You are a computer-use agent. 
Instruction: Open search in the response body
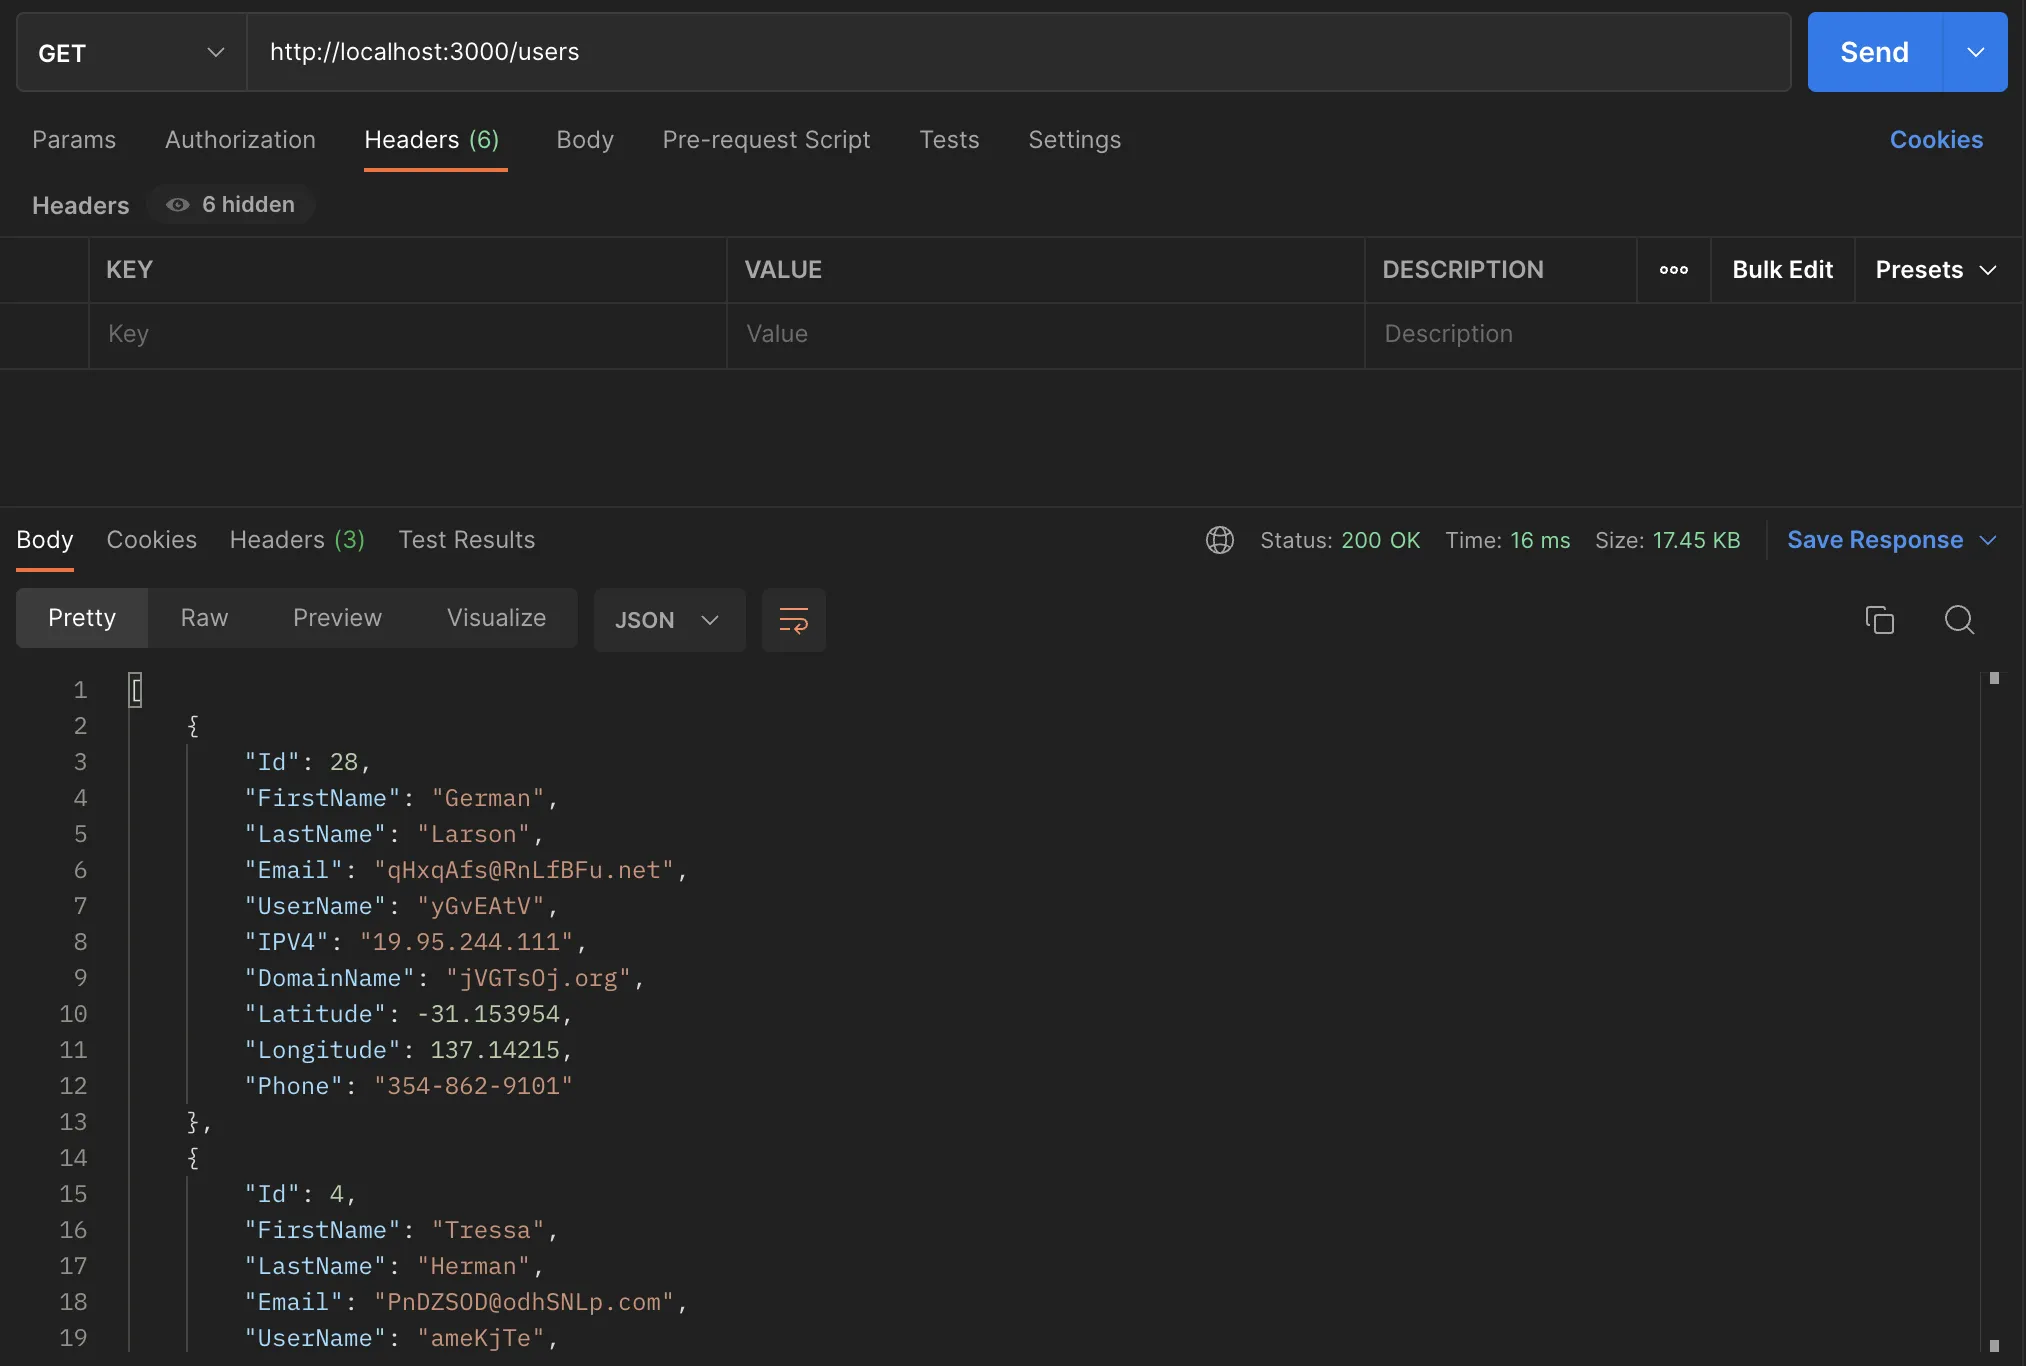coord(1958,620)
